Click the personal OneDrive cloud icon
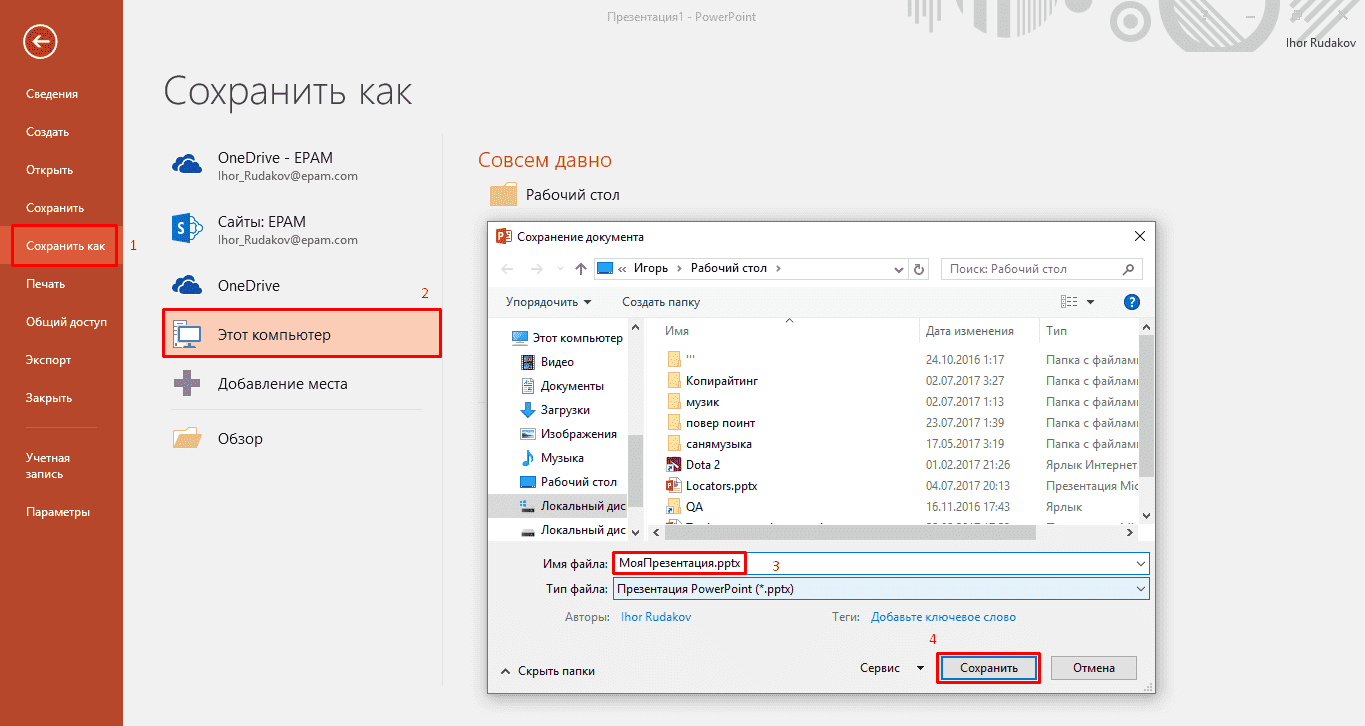1365x726 pixels. pyautogui.click(x=188, y=286)
